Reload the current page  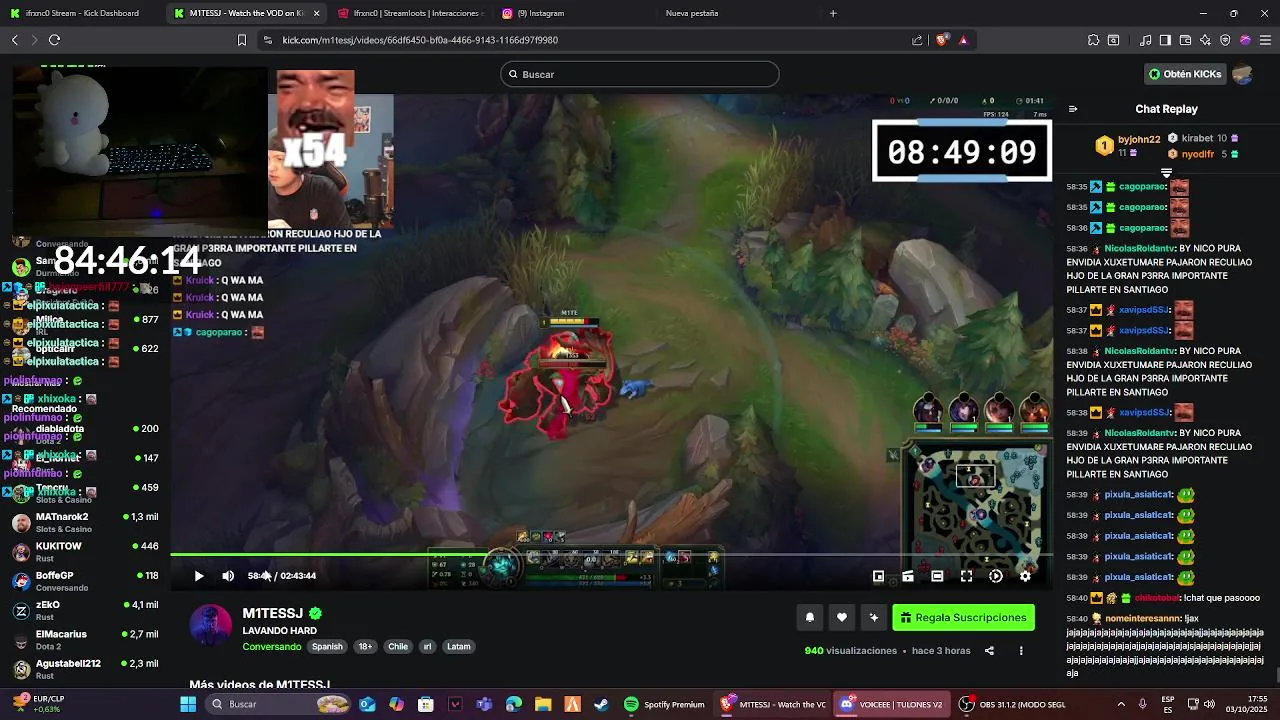pos(54,40)
